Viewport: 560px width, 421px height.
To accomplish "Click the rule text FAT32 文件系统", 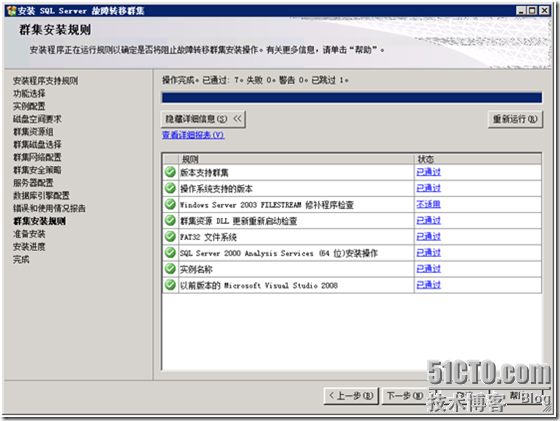I will pyautogui.click(x=209, y=237).
